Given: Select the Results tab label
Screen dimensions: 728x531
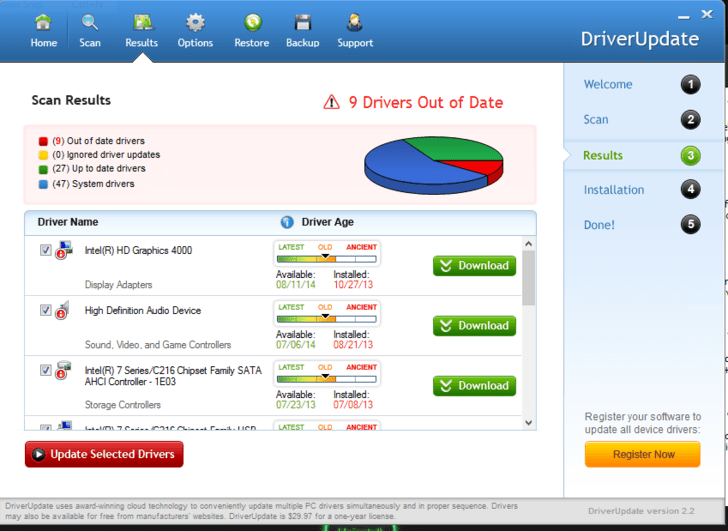Looking at the screenshot, I should [142, 43].
